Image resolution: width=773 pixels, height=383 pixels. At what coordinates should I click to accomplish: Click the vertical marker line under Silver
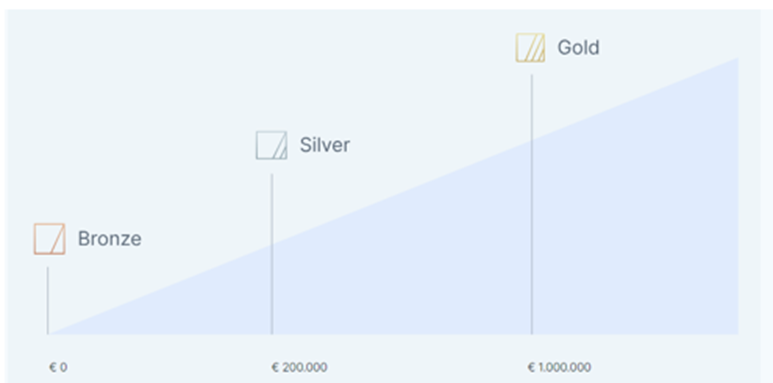[272, 254]
